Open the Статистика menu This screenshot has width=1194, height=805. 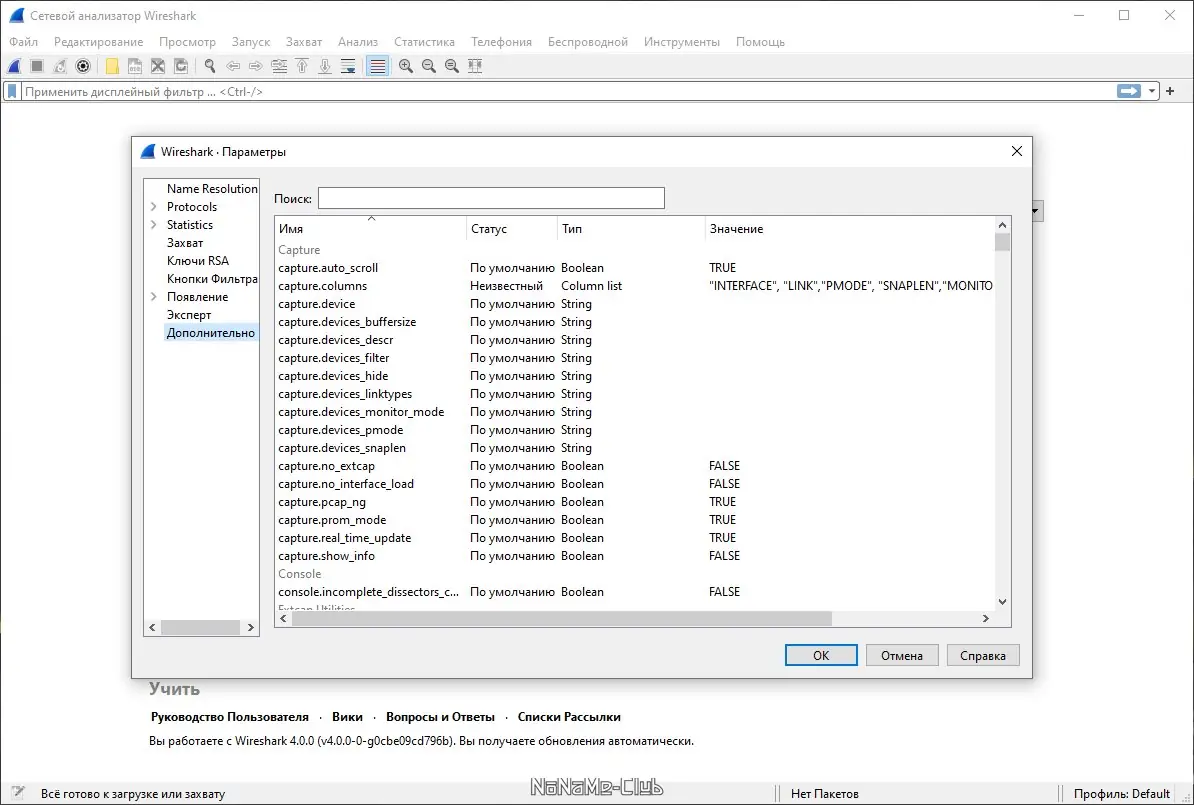coord(424,42)
